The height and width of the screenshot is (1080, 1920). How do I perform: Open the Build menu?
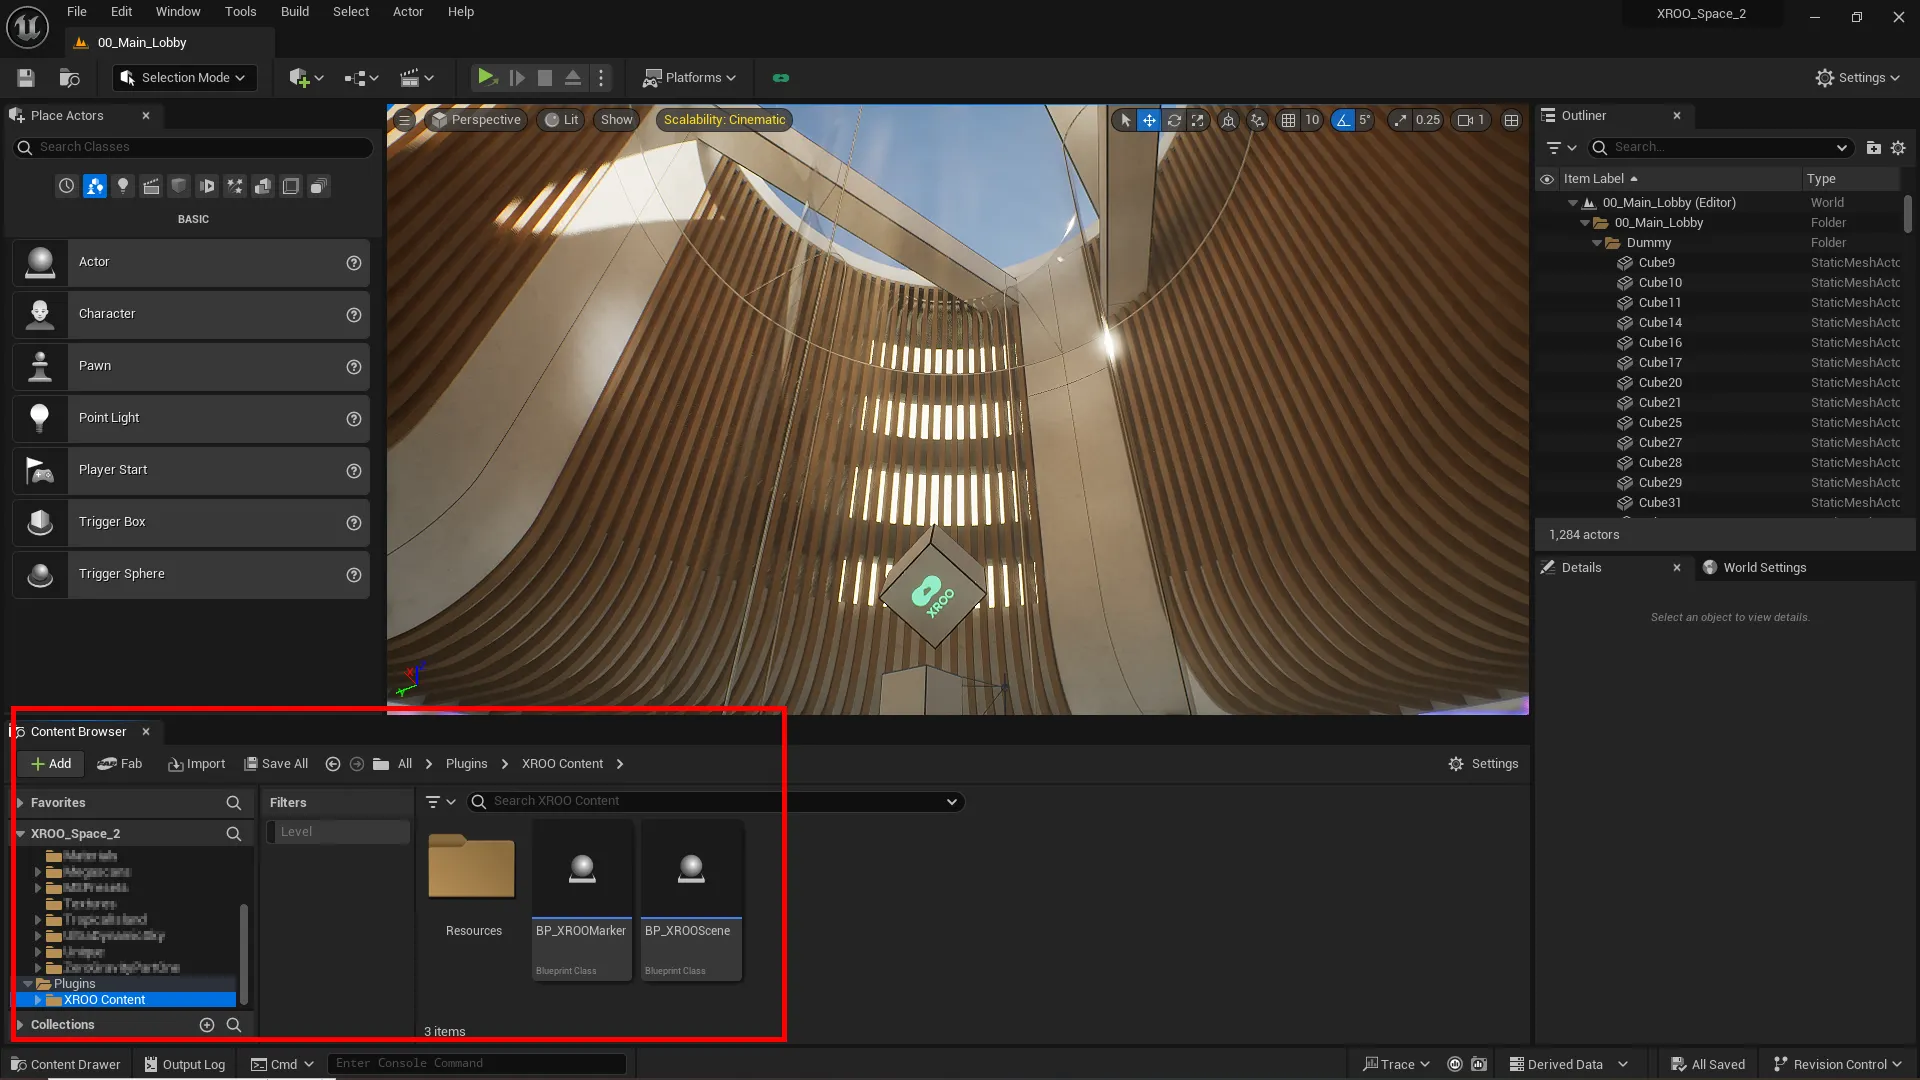click(x=294, y=12)
